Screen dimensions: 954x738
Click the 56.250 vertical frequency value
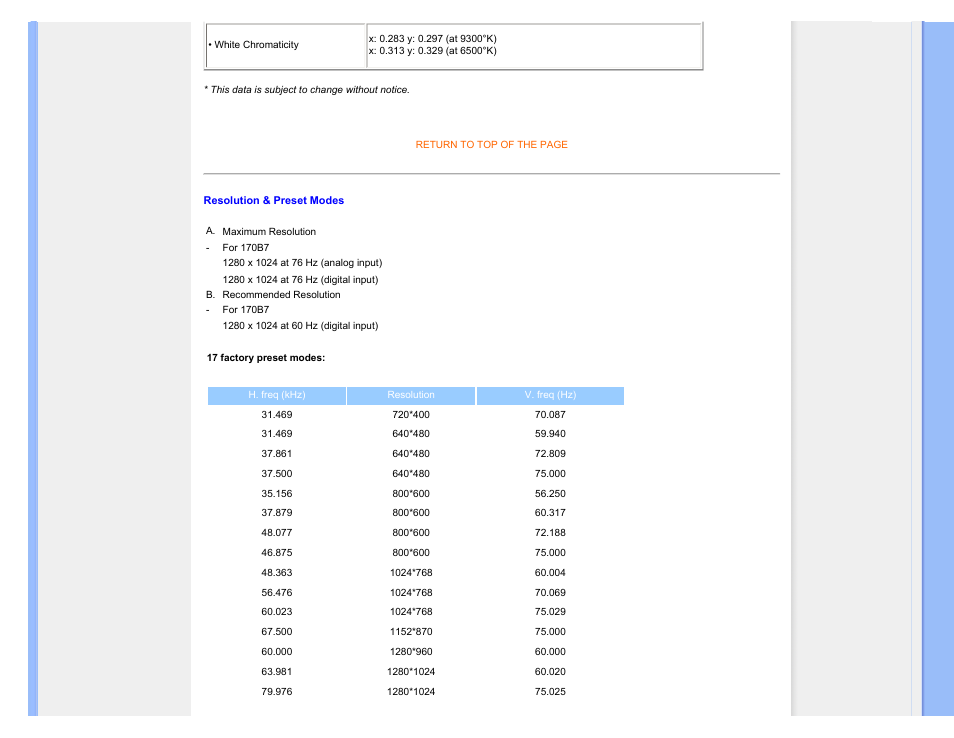[550, 494]
